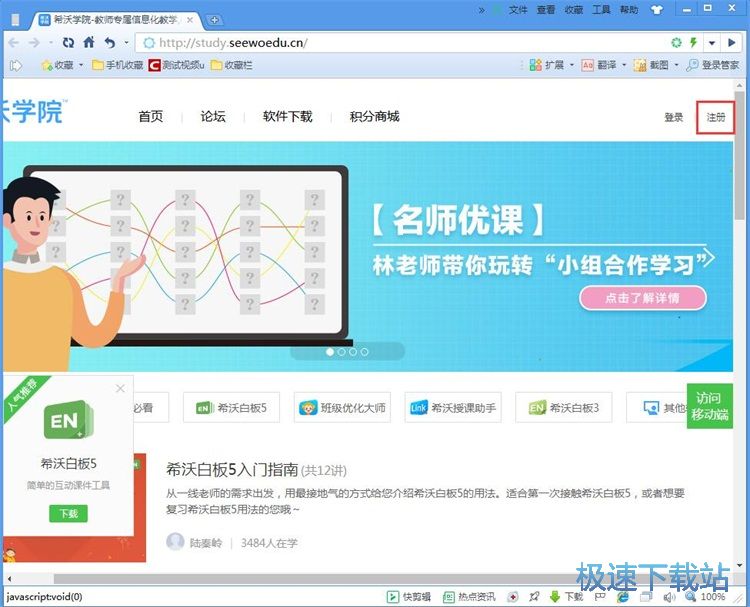Screen dimensions: 750x607
Task: Click the green compatibility mode icon
Action: click(676, 43)
